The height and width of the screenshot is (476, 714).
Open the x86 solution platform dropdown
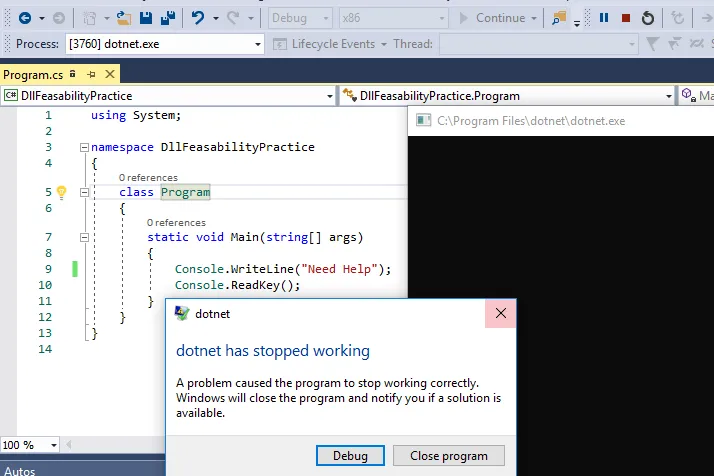pyautogui.click(x=393, y=18)
